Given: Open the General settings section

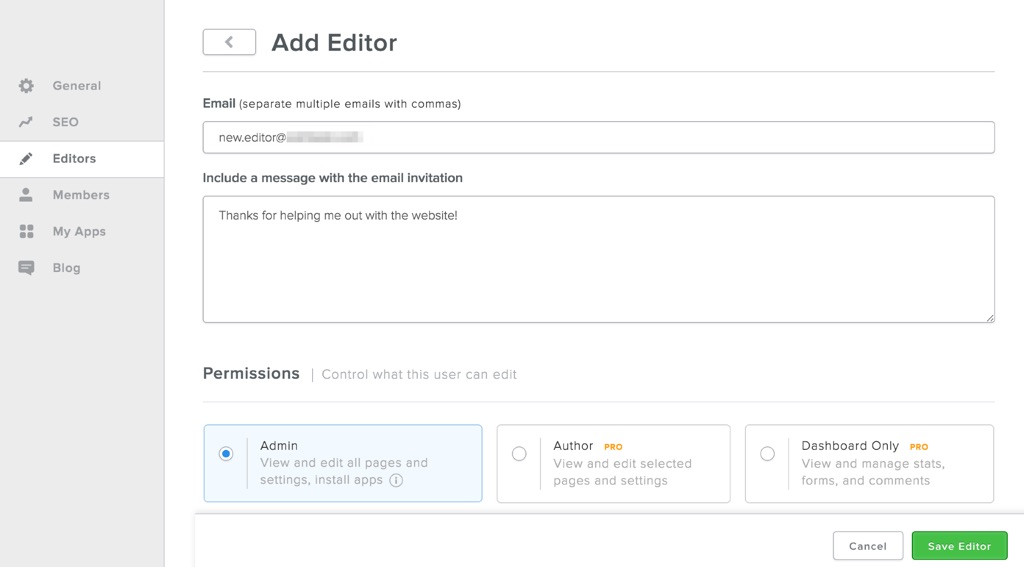Looking at the screenshot, I should click(77, 86).
